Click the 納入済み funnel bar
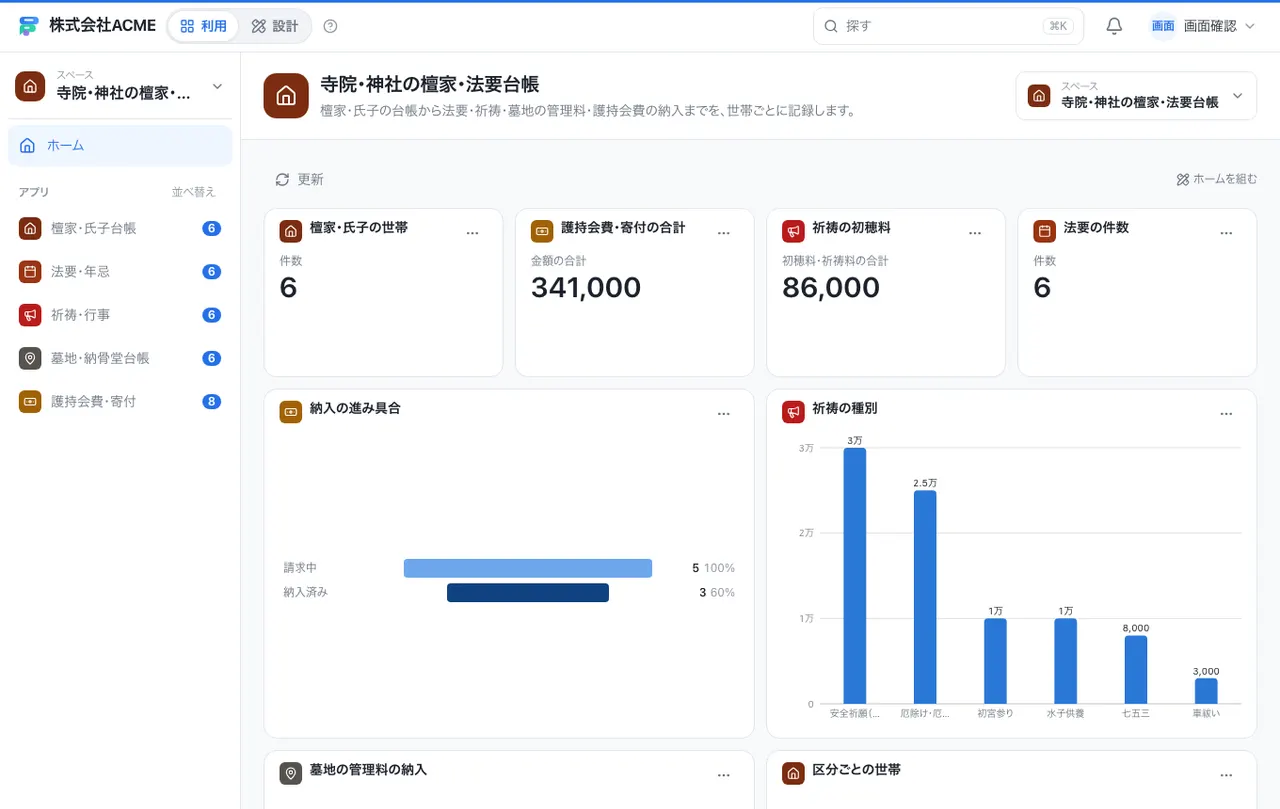This screenshot has height=809, width=1280. 528,592
